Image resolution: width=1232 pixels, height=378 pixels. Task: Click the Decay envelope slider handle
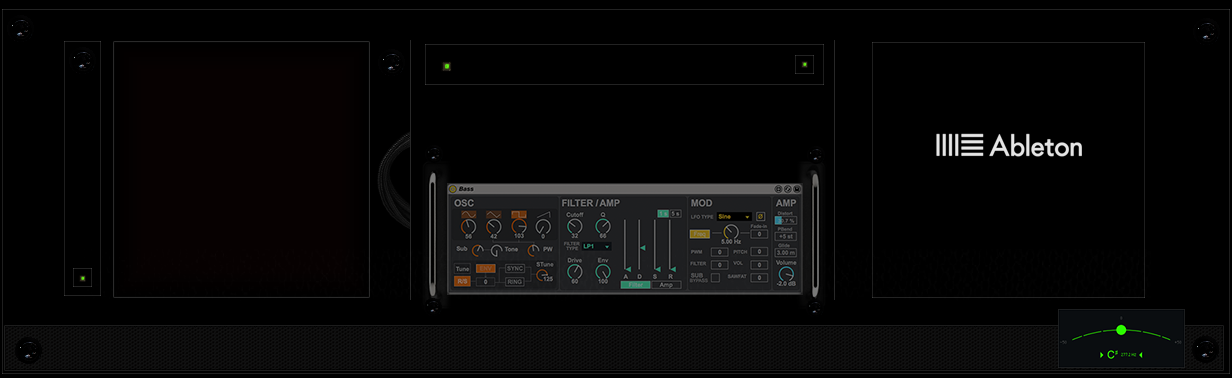pos(643,248)
